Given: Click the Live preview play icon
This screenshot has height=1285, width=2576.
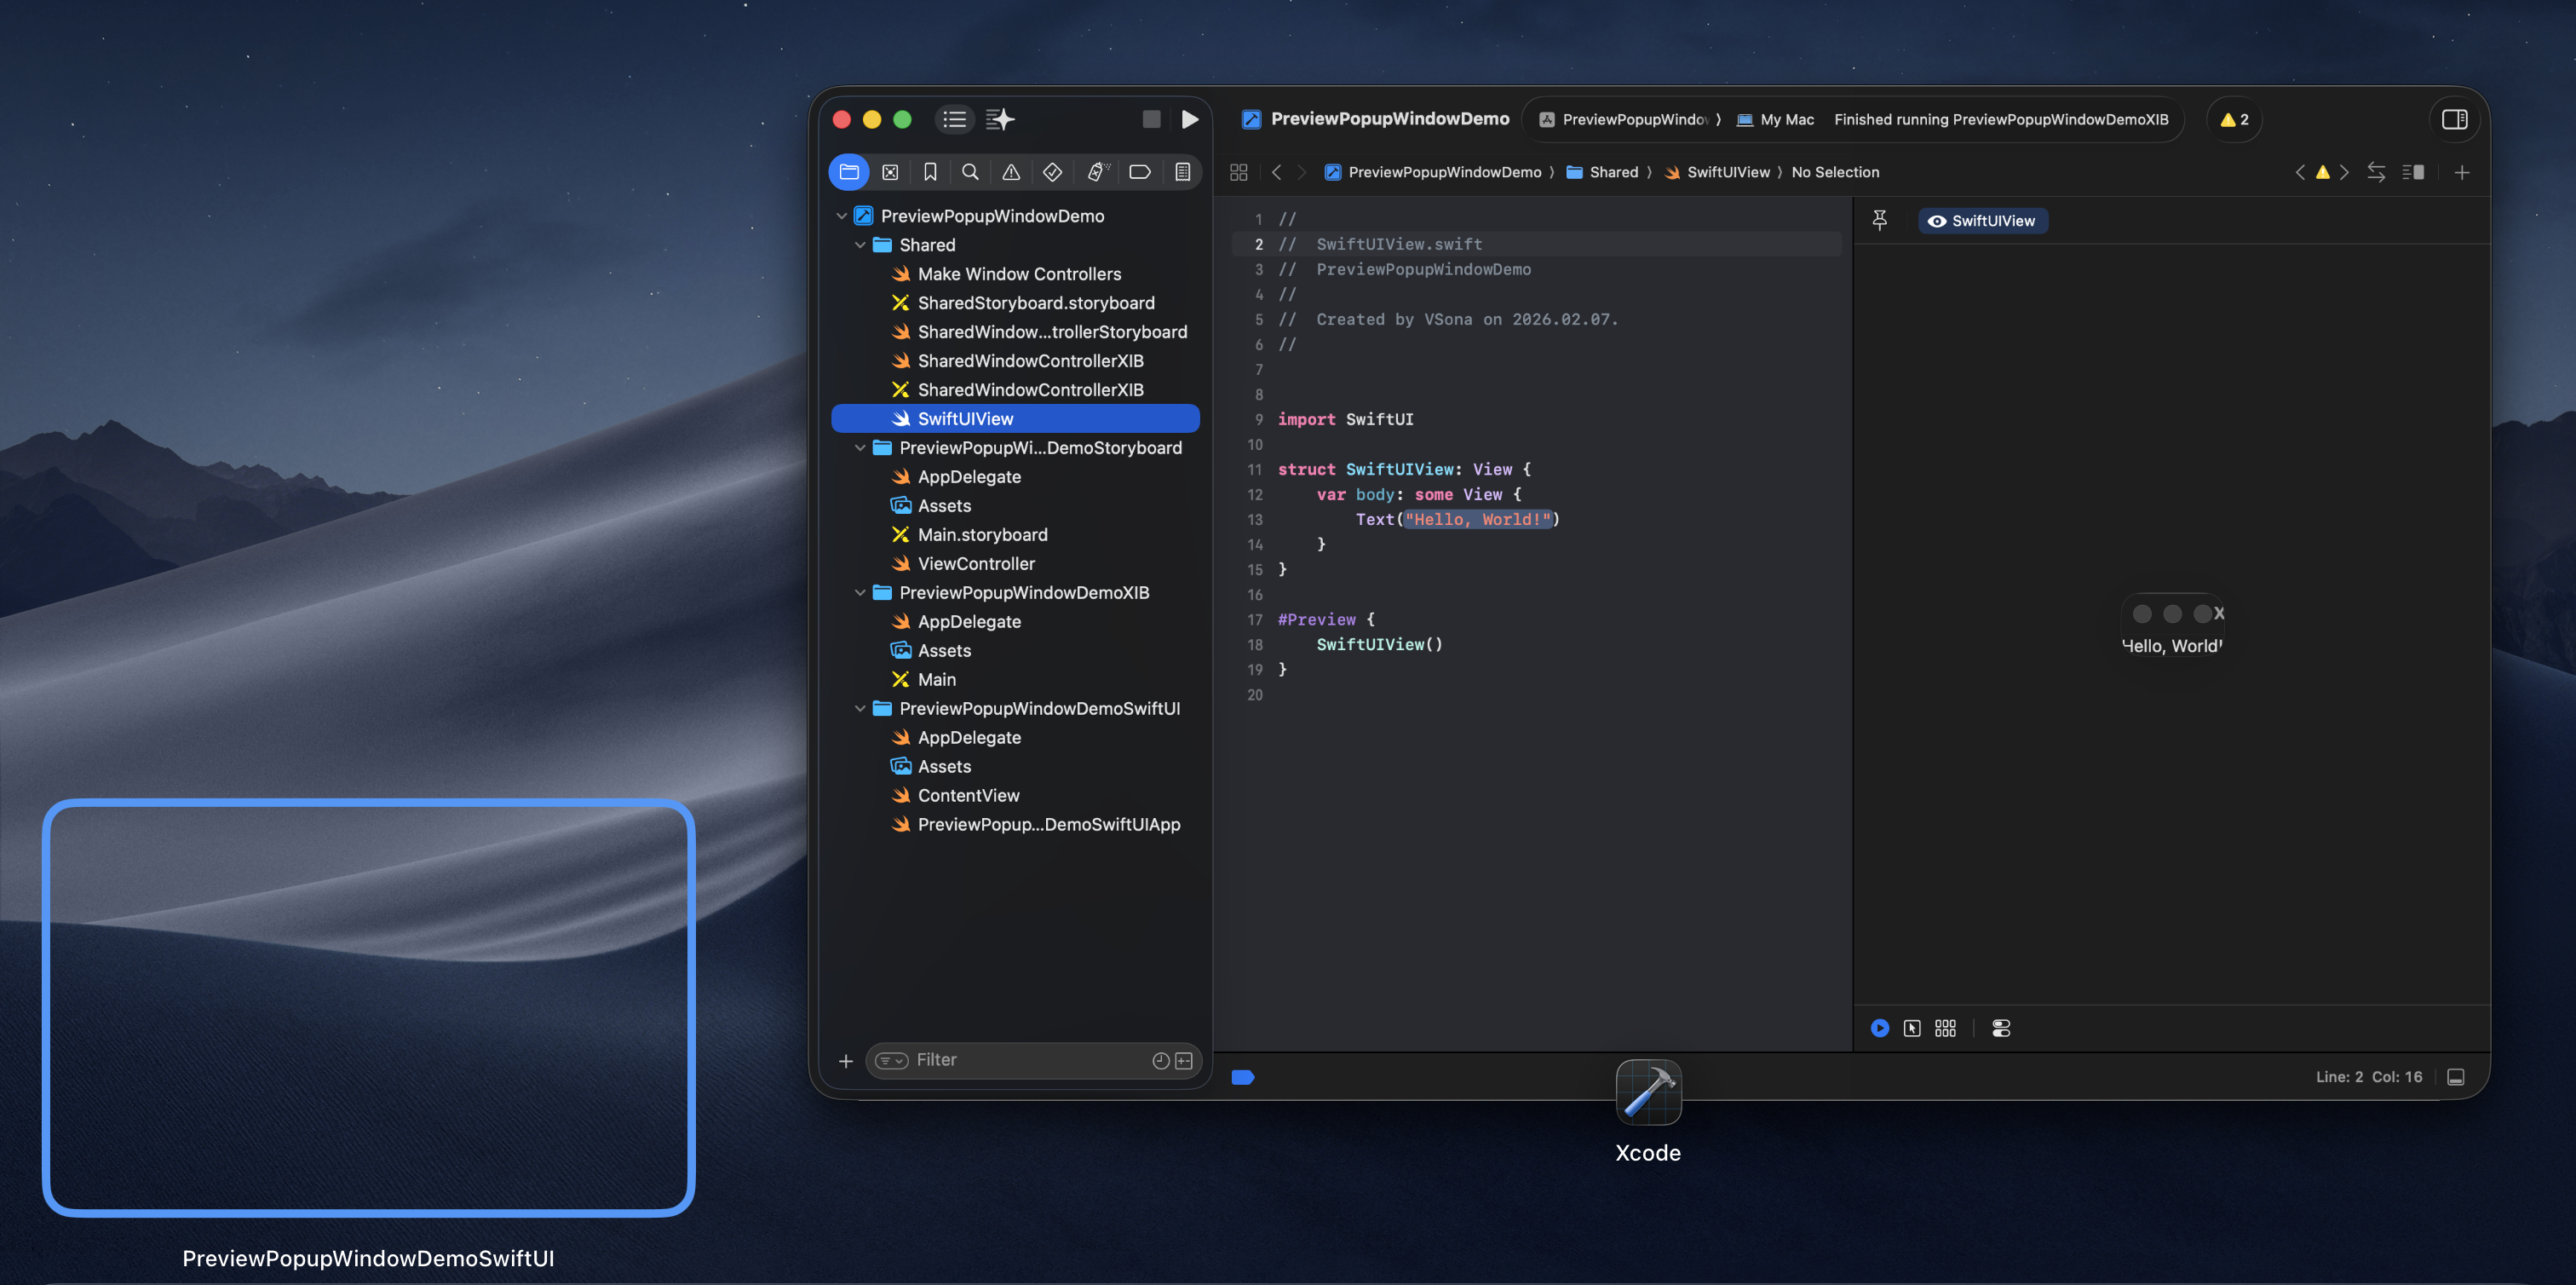Looking at the screenshot, I should pyautogui.click(x=1879, y=1028).
